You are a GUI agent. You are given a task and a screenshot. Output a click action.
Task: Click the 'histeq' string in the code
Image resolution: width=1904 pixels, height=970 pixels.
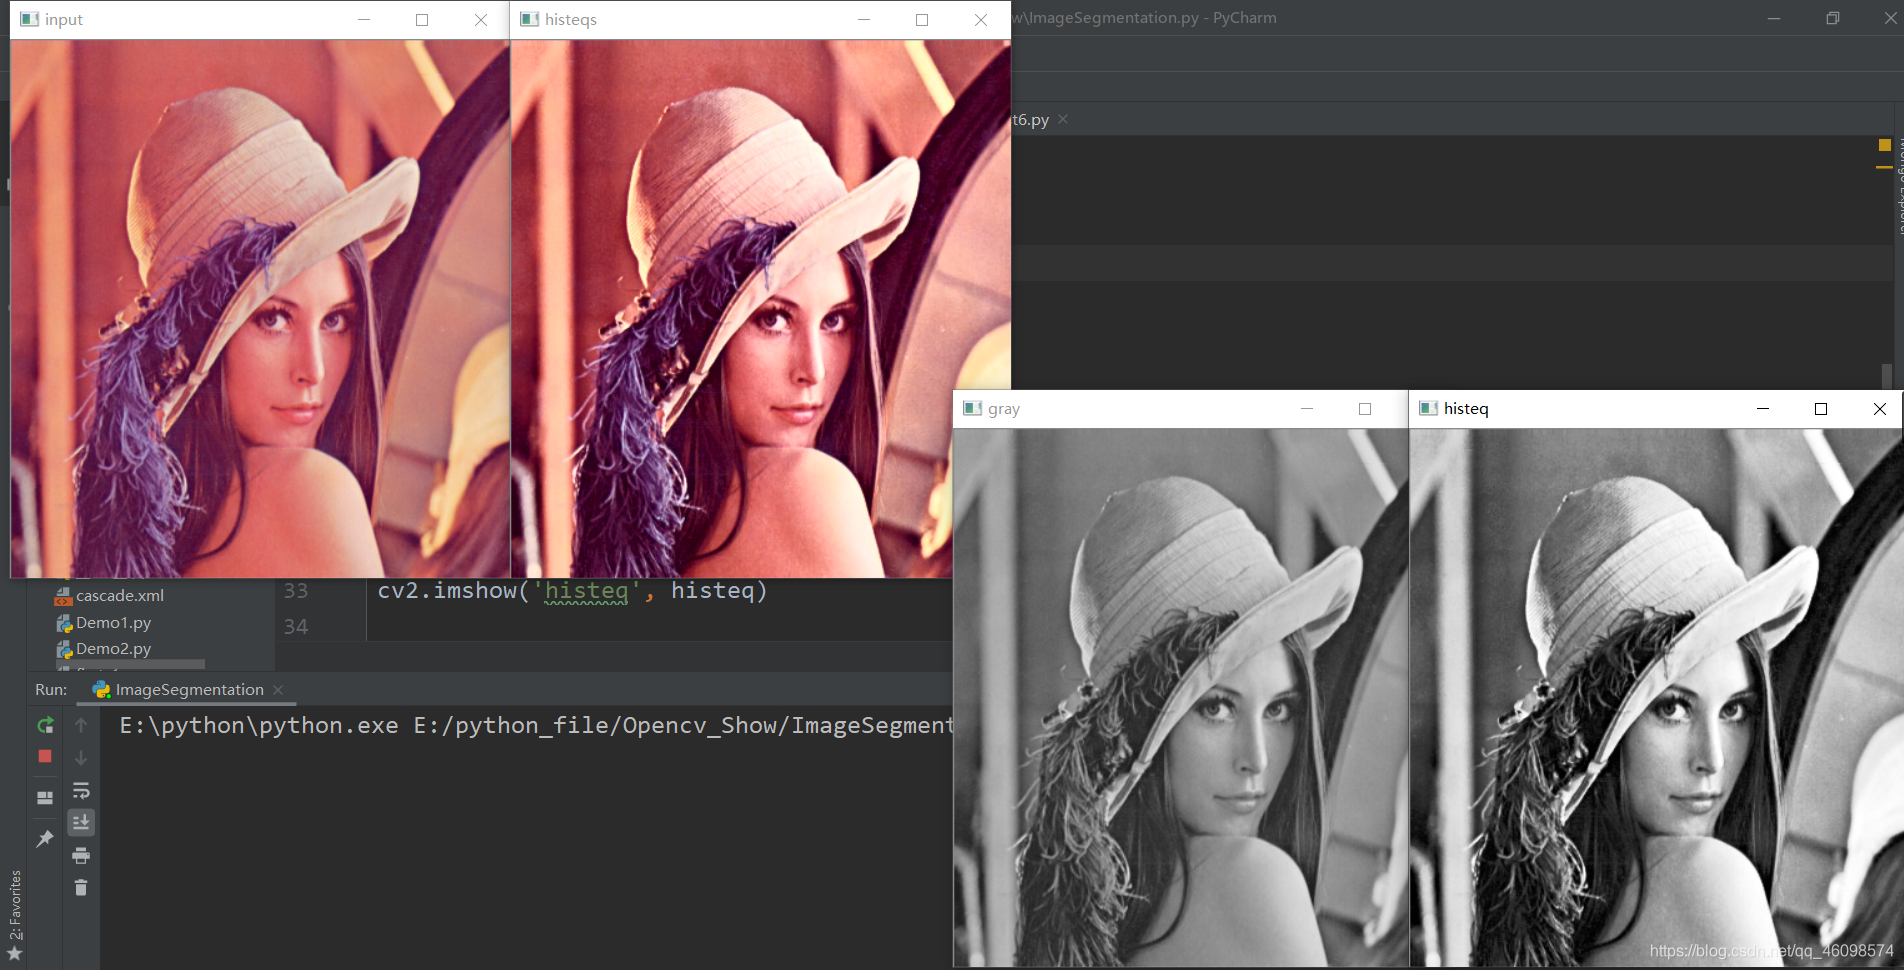pyautogui.click(x=587, y=591)
